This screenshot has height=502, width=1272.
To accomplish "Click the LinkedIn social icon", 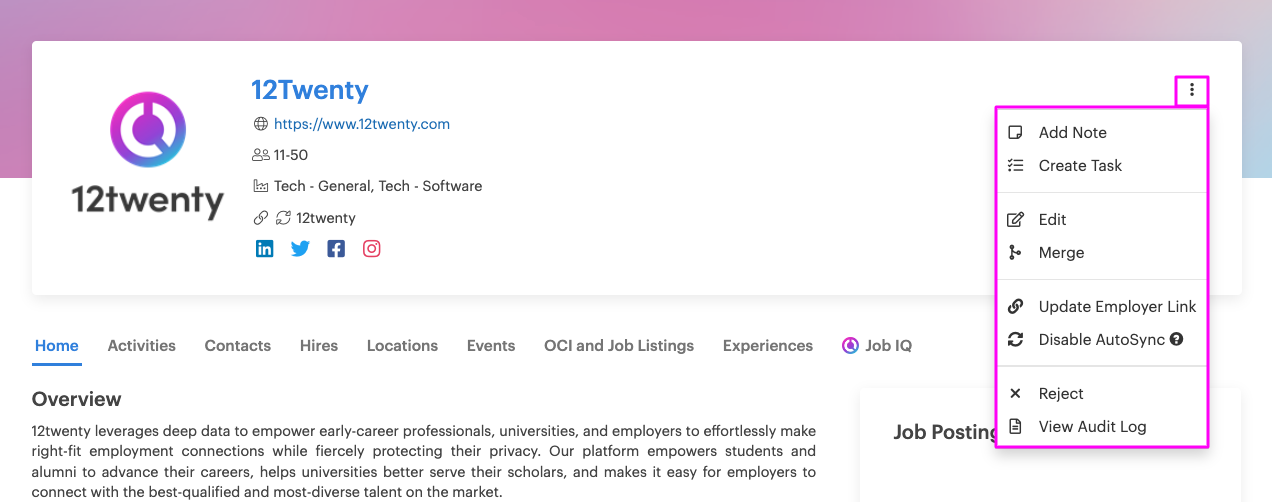I will pos(264,249).
